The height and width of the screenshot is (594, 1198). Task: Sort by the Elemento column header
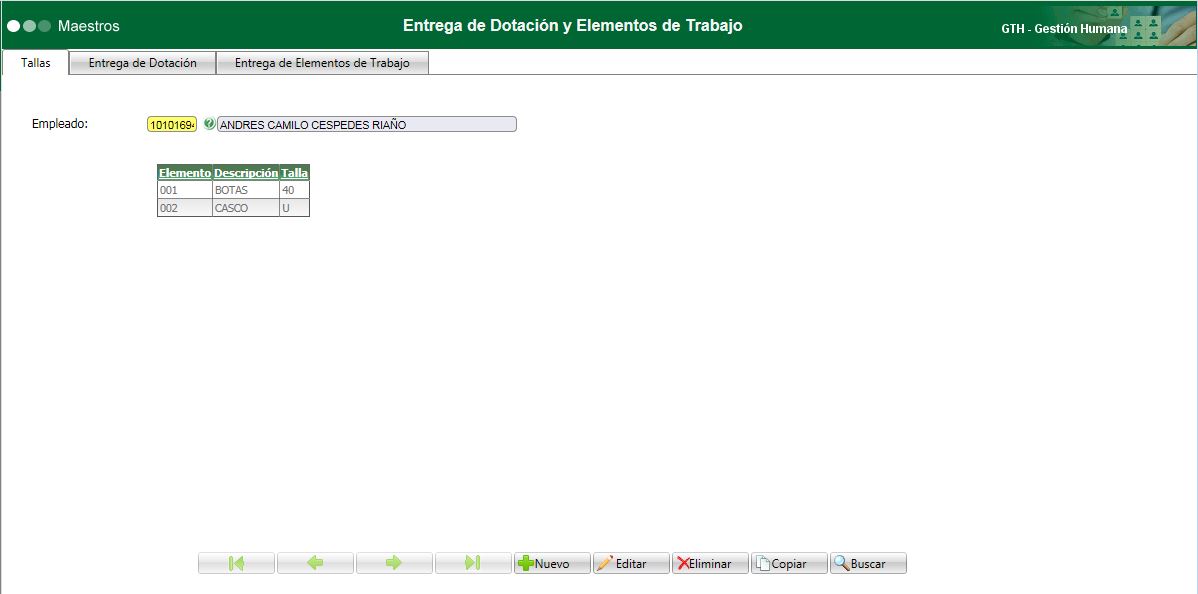tap(185, 173)
